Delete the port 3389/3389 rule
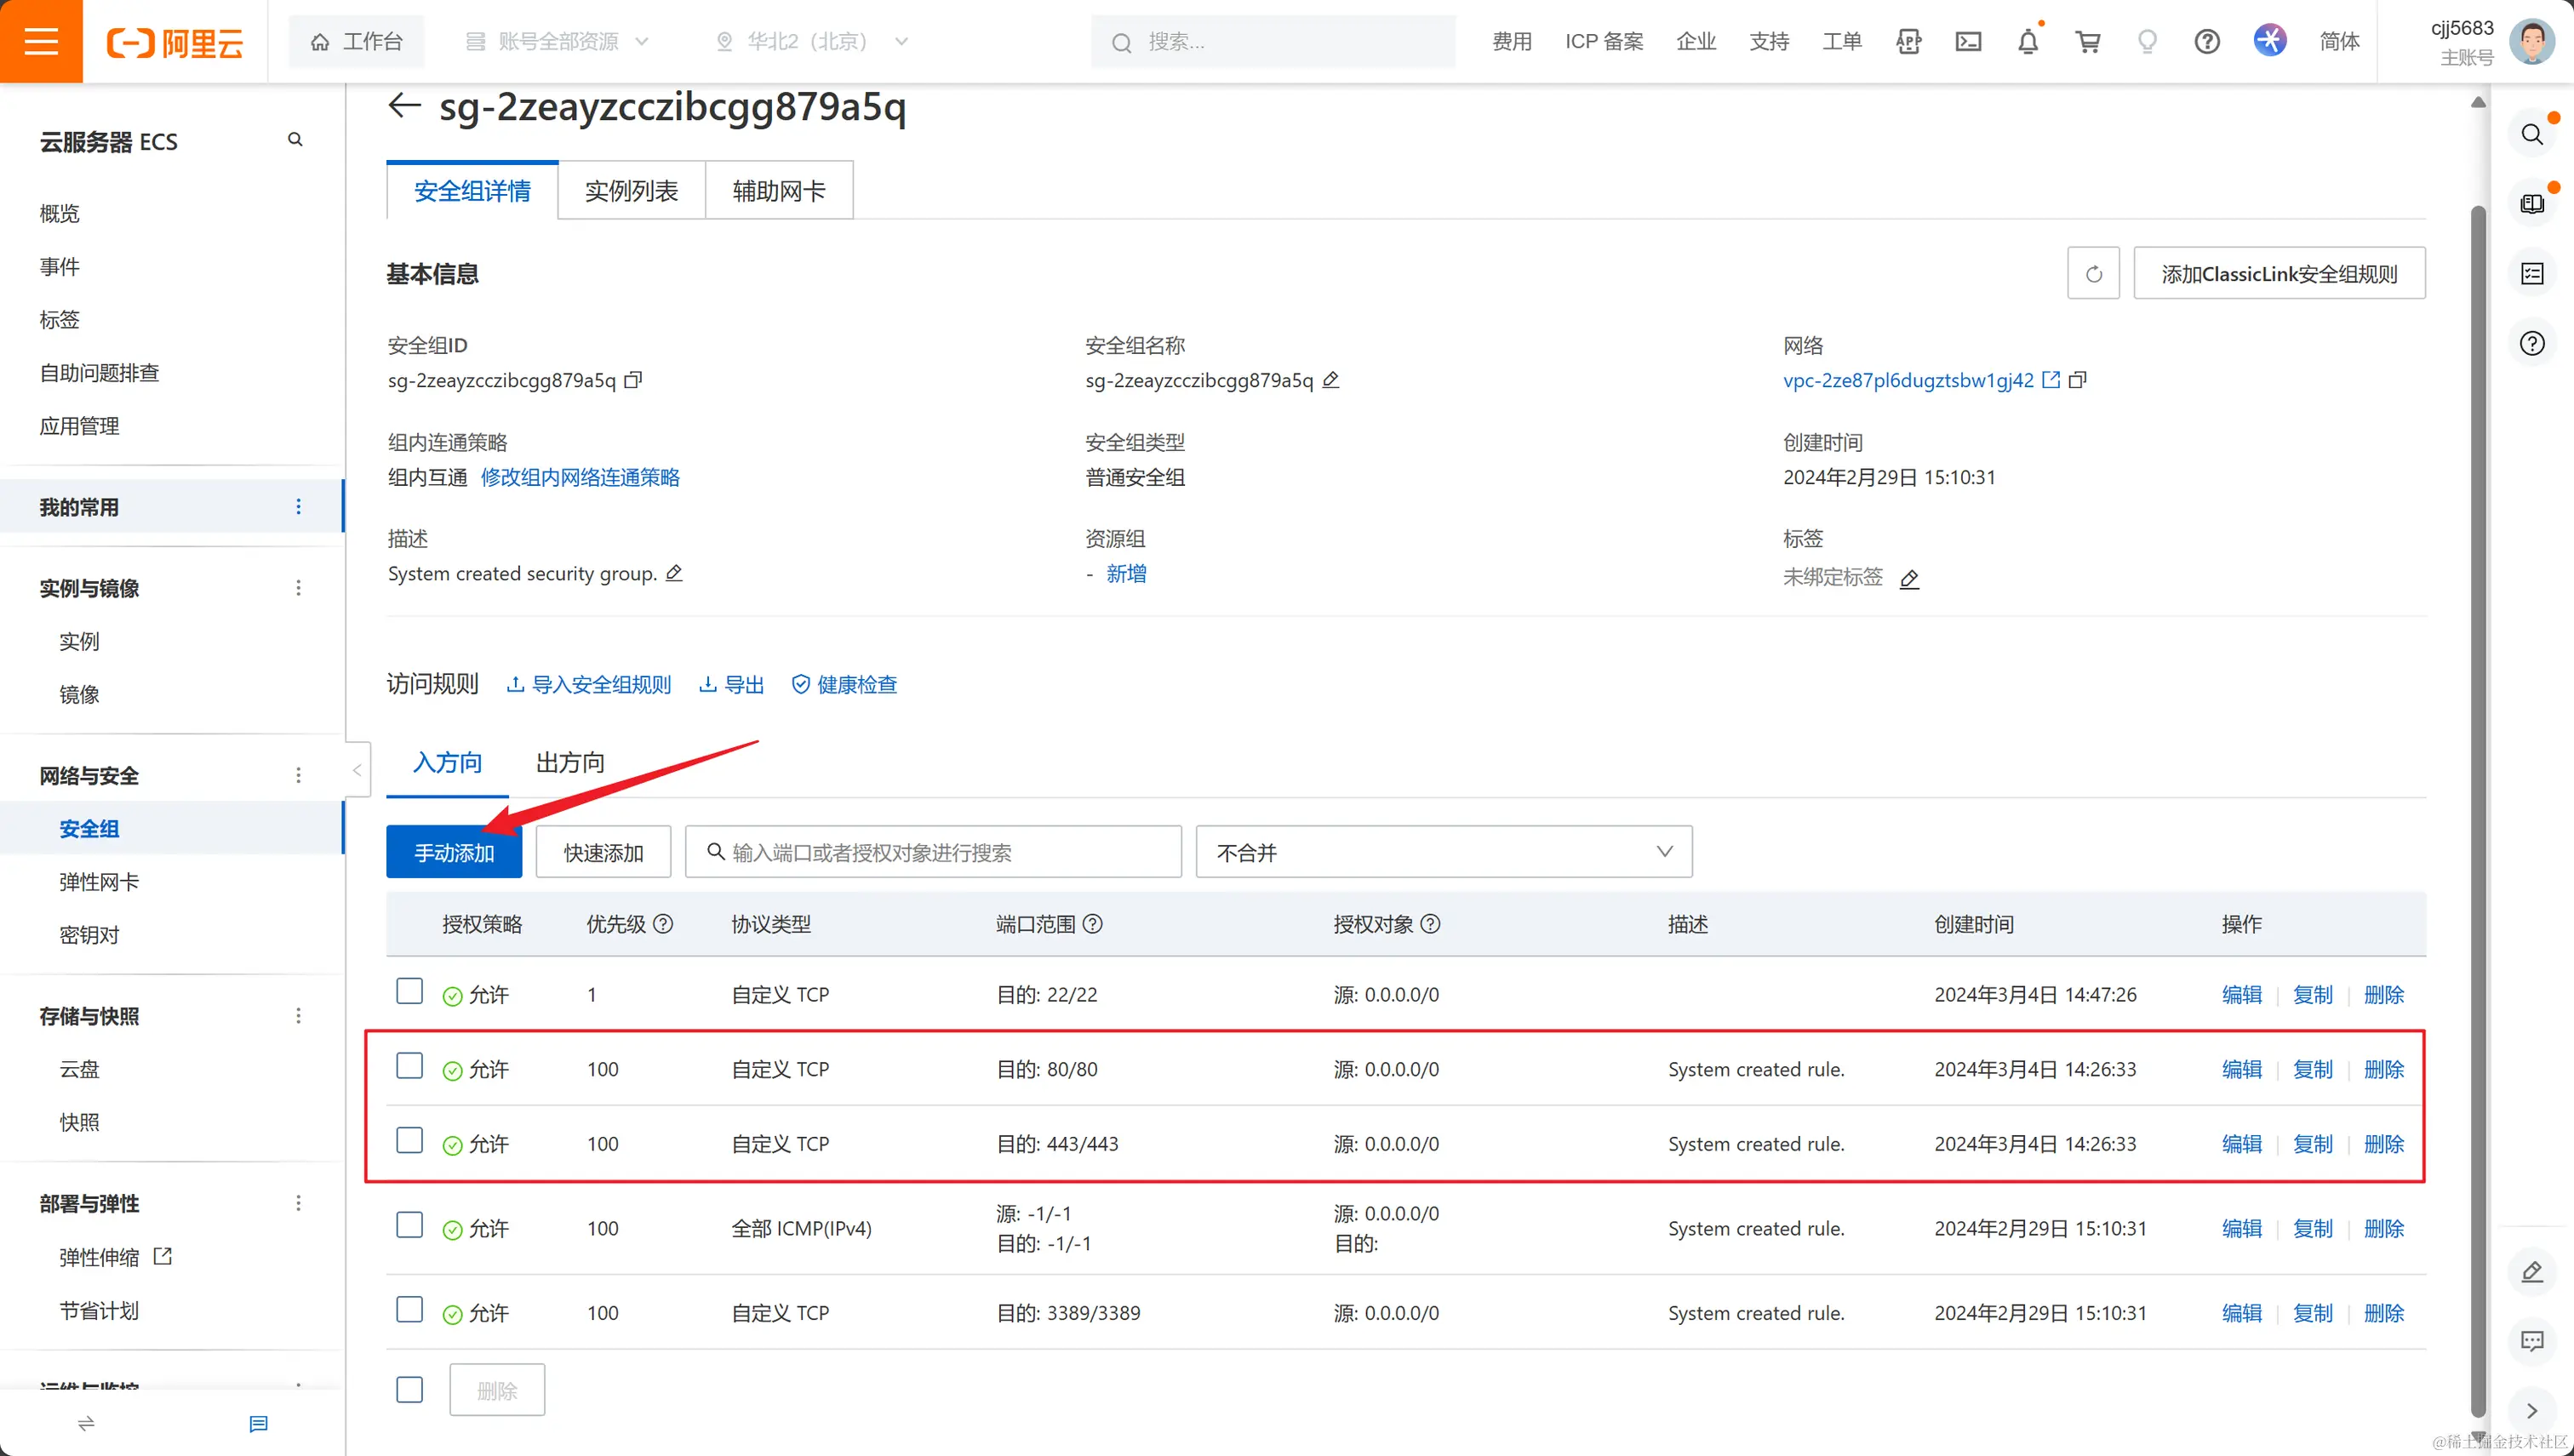This screenshot has width=2574, height=1456. coord(2383,1313)
